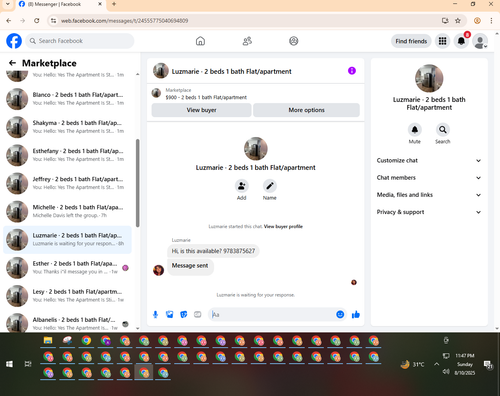Go back using the Marketplace back arrow
The image size is (500, 396).
pos(12,63)
